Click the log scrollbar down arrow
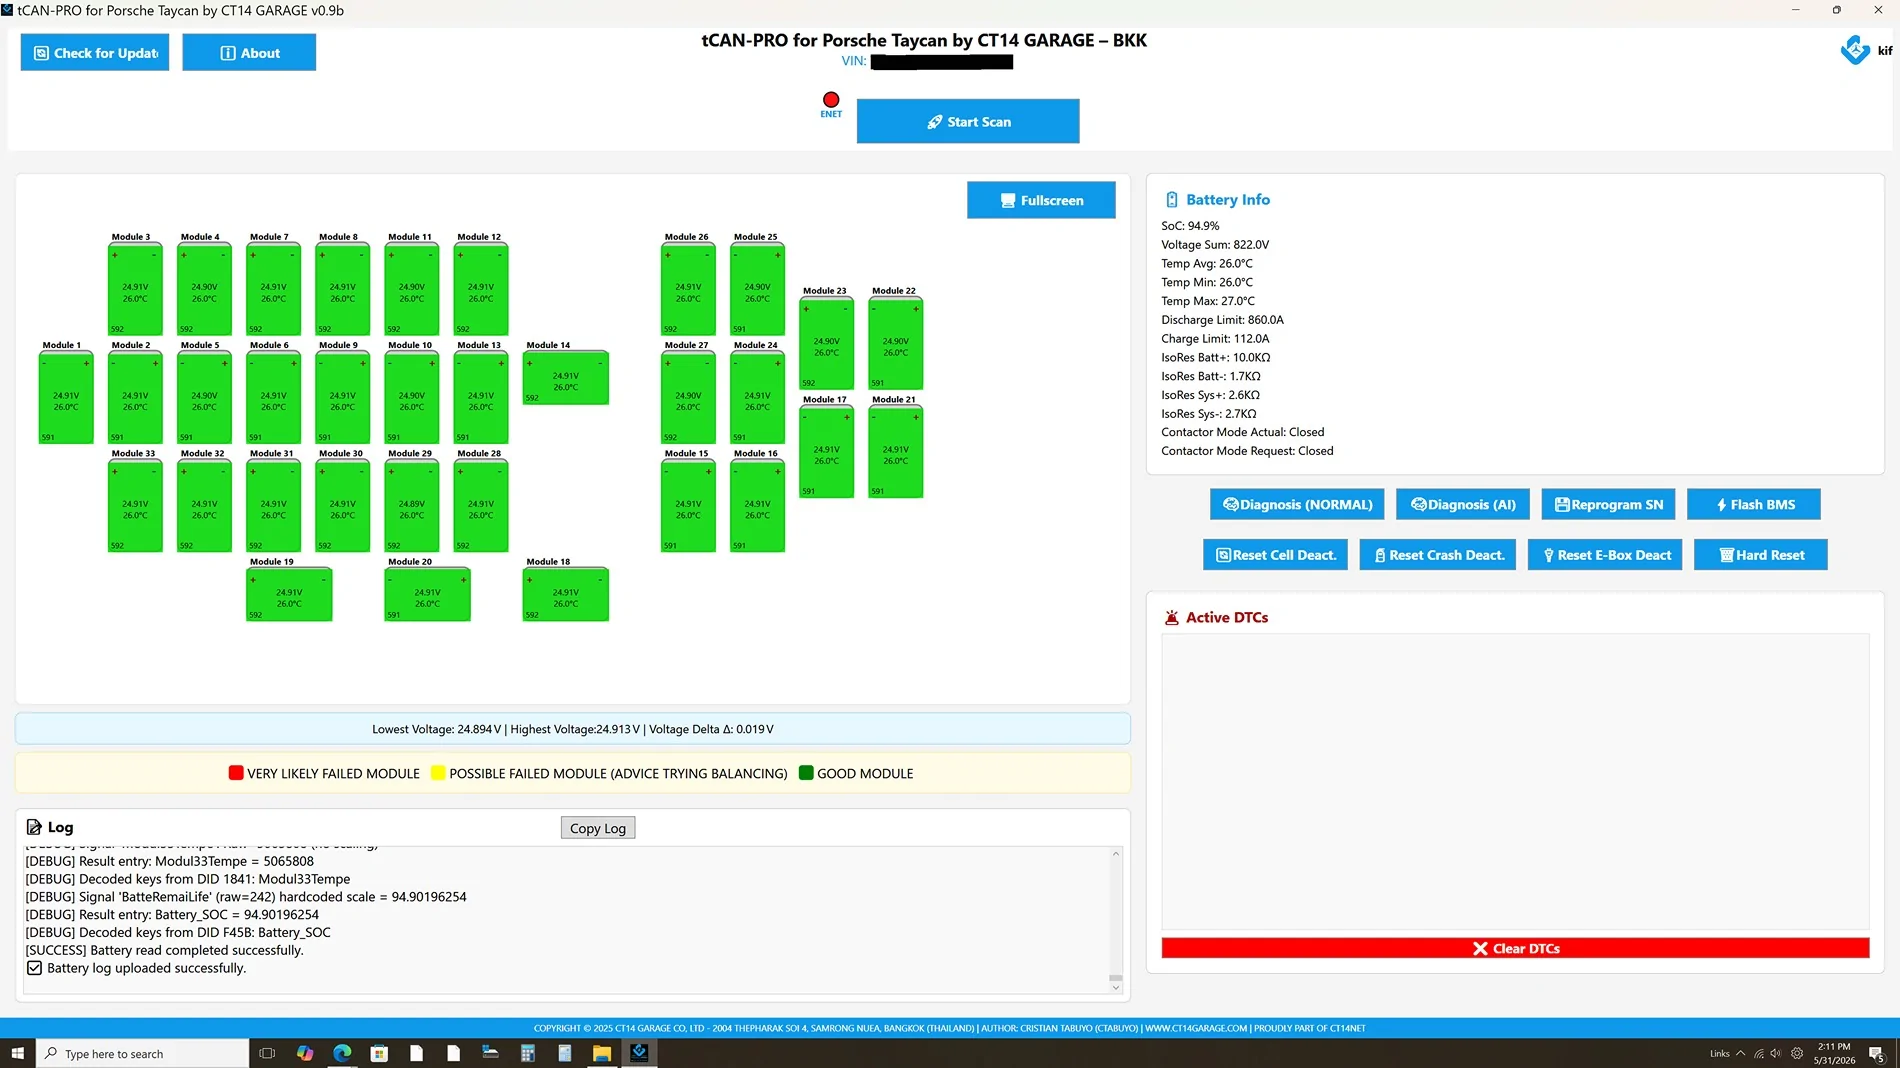Image resolution: width=1900 pixels, height=1068 pixels. click(x=1116, y=987)
